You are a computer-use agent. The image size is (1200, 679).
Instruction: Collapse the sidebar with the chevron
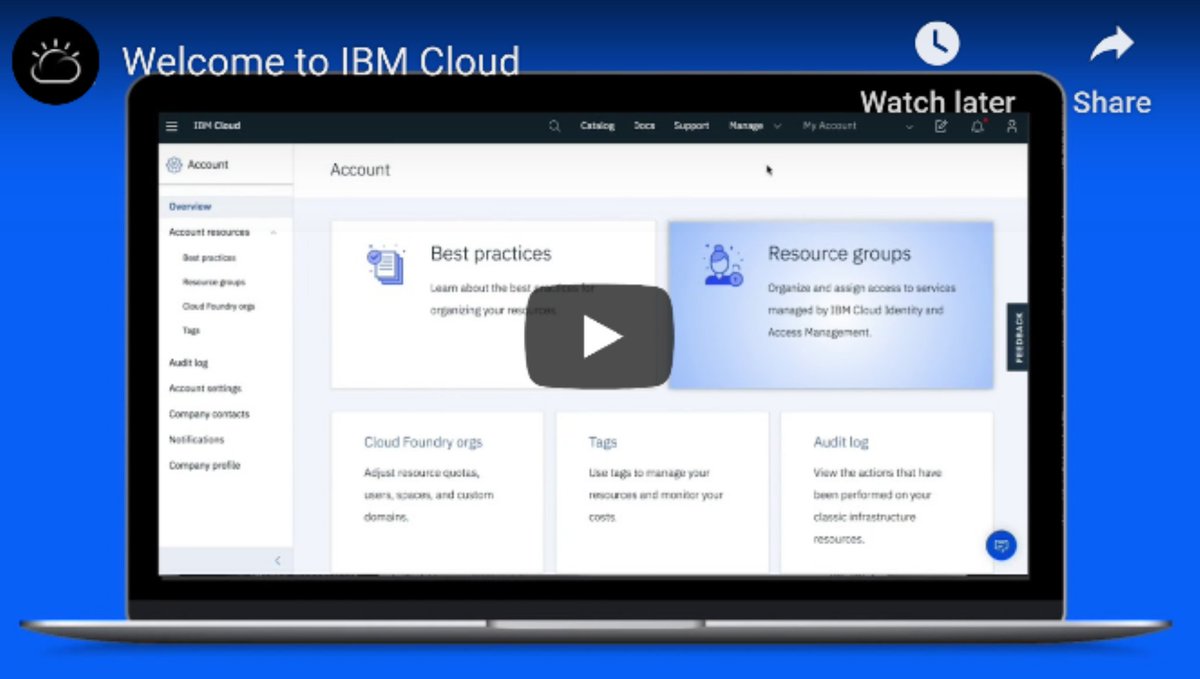click(x=277, y=561)
